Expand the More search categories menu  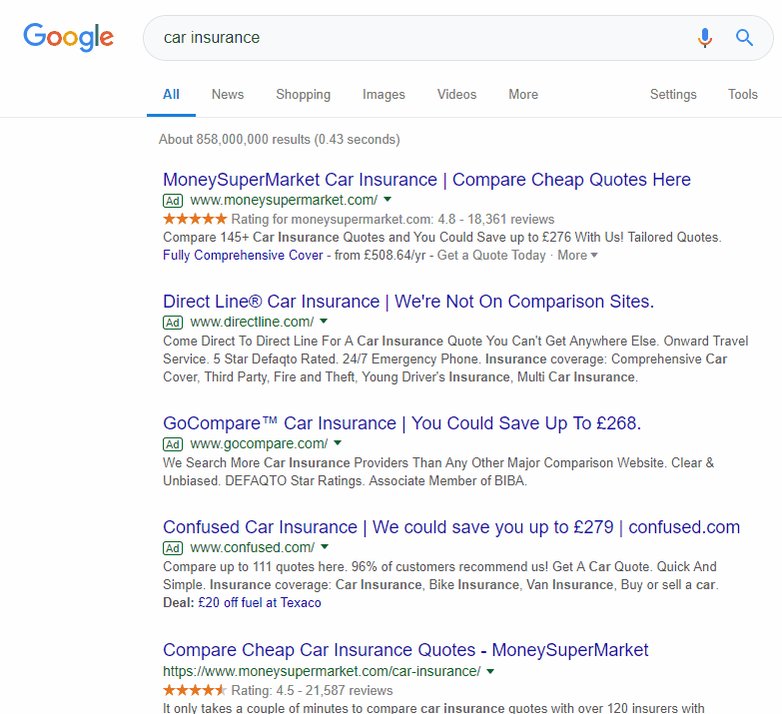(x=523, y=94)
